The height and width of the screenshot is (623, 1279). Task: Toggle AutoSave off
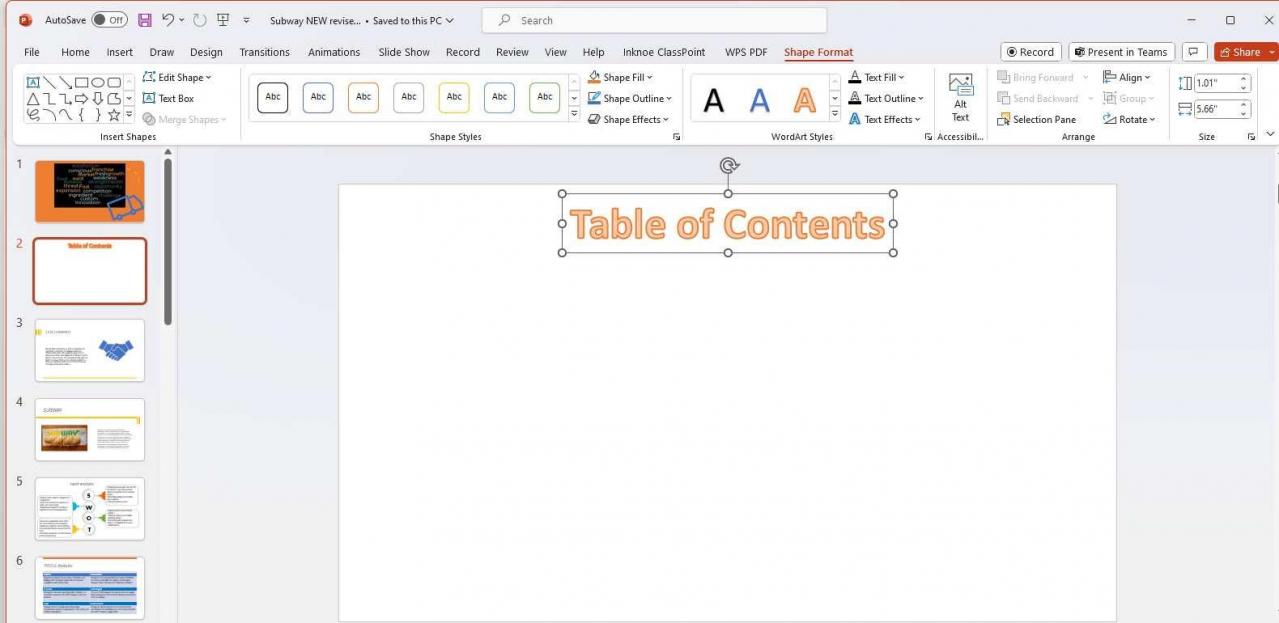point(87,20)
